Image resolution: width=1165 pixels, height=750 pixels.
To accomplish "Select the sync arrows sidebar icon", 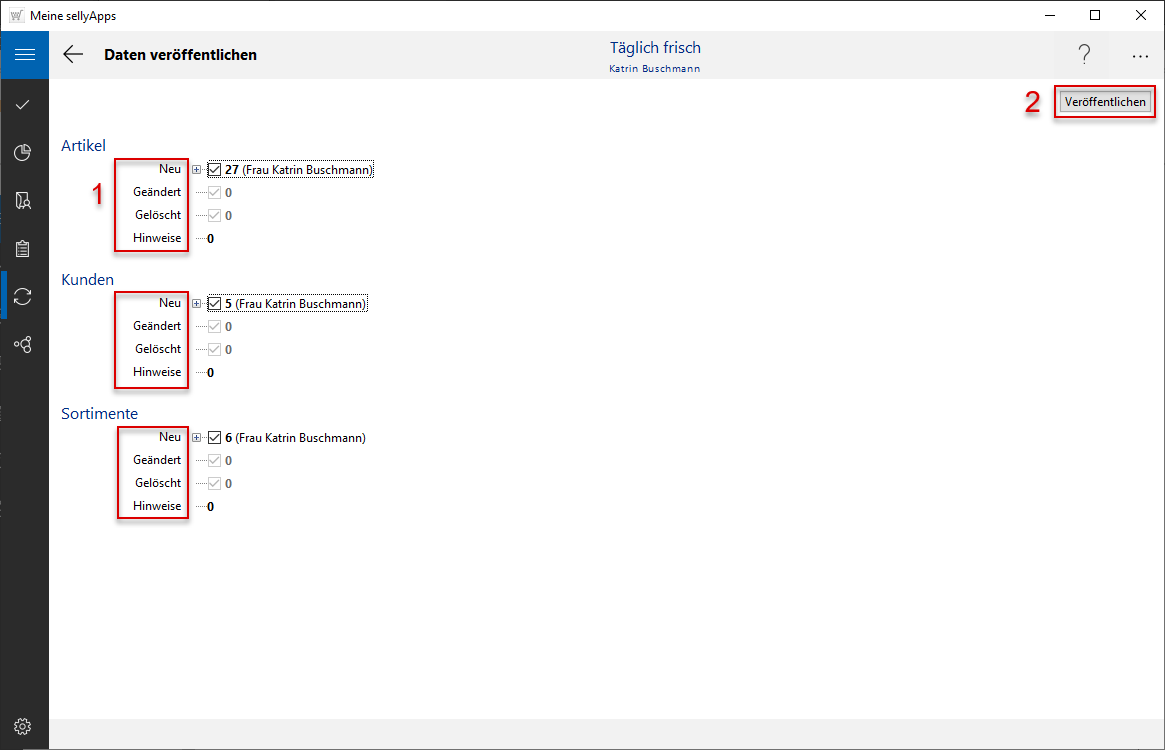I will tap(24, 296).
